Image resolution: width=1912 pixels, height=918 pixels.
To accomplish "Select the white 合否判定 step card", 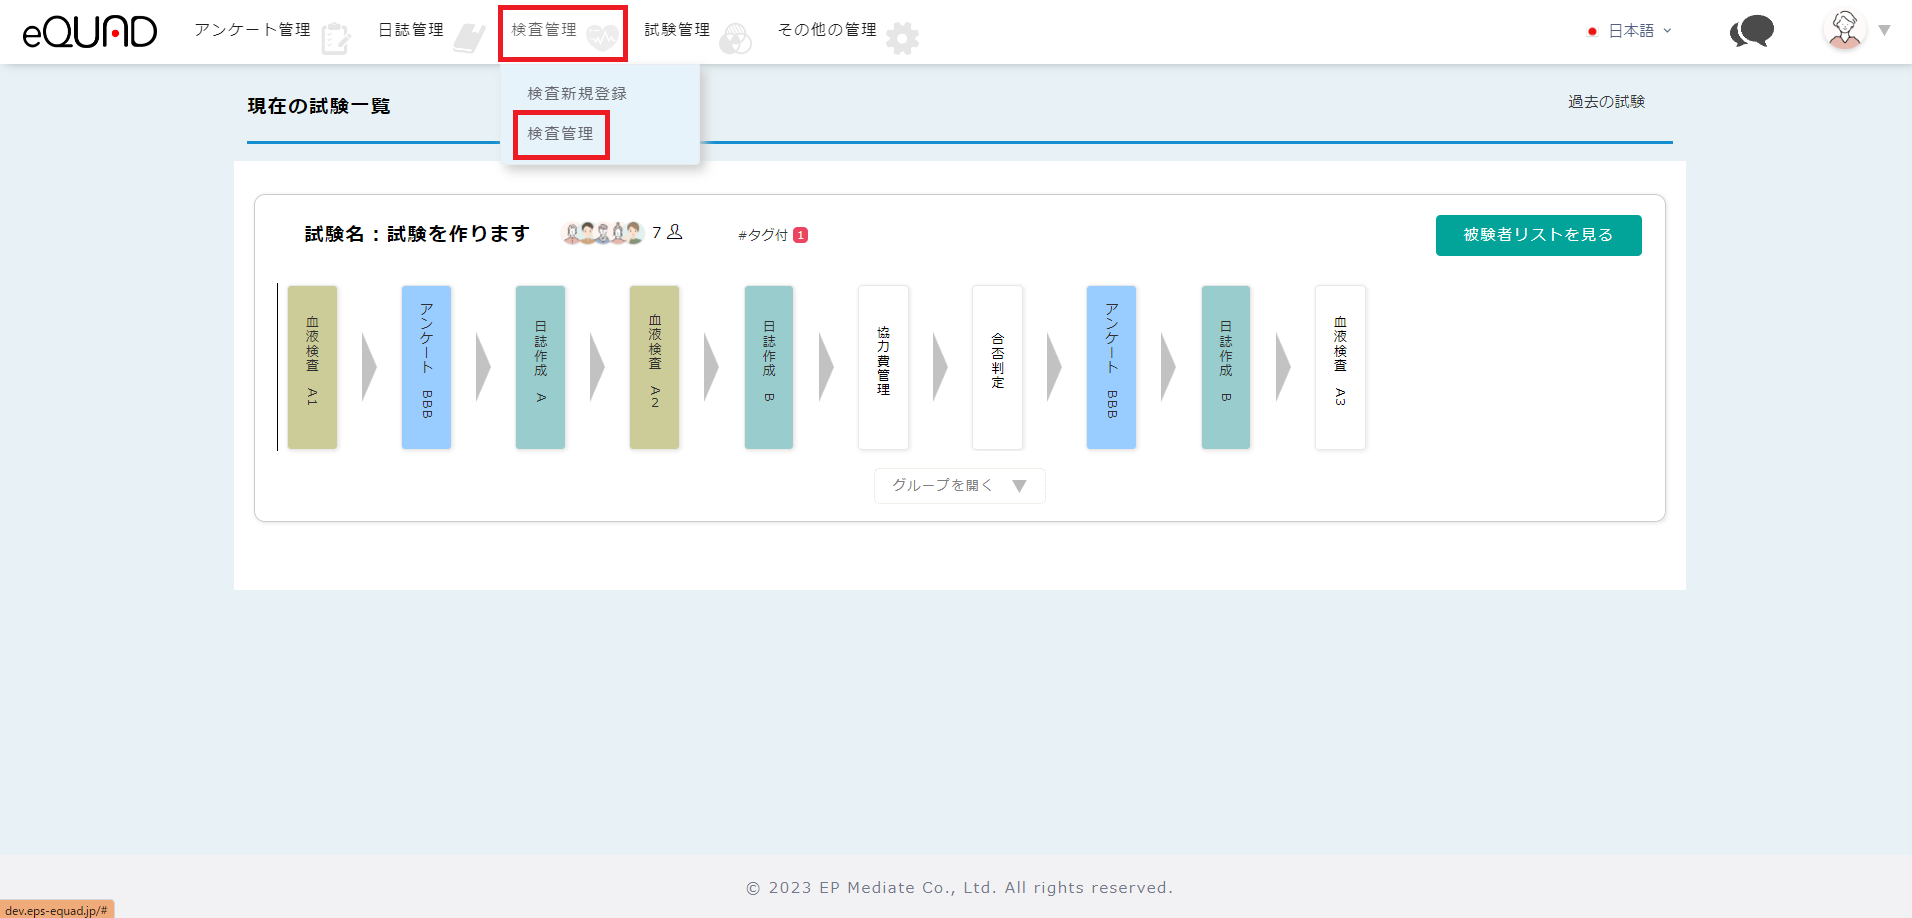I will tap(997, 367).
